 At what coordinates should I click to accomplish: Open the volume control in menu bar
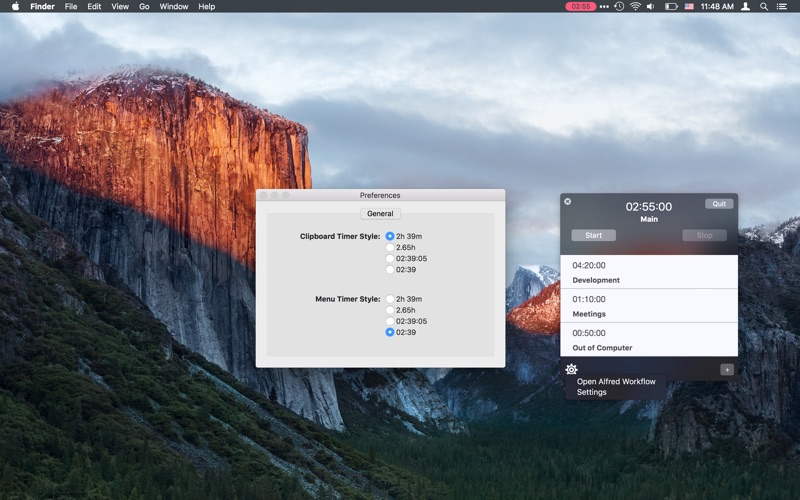tap(651, 7)
